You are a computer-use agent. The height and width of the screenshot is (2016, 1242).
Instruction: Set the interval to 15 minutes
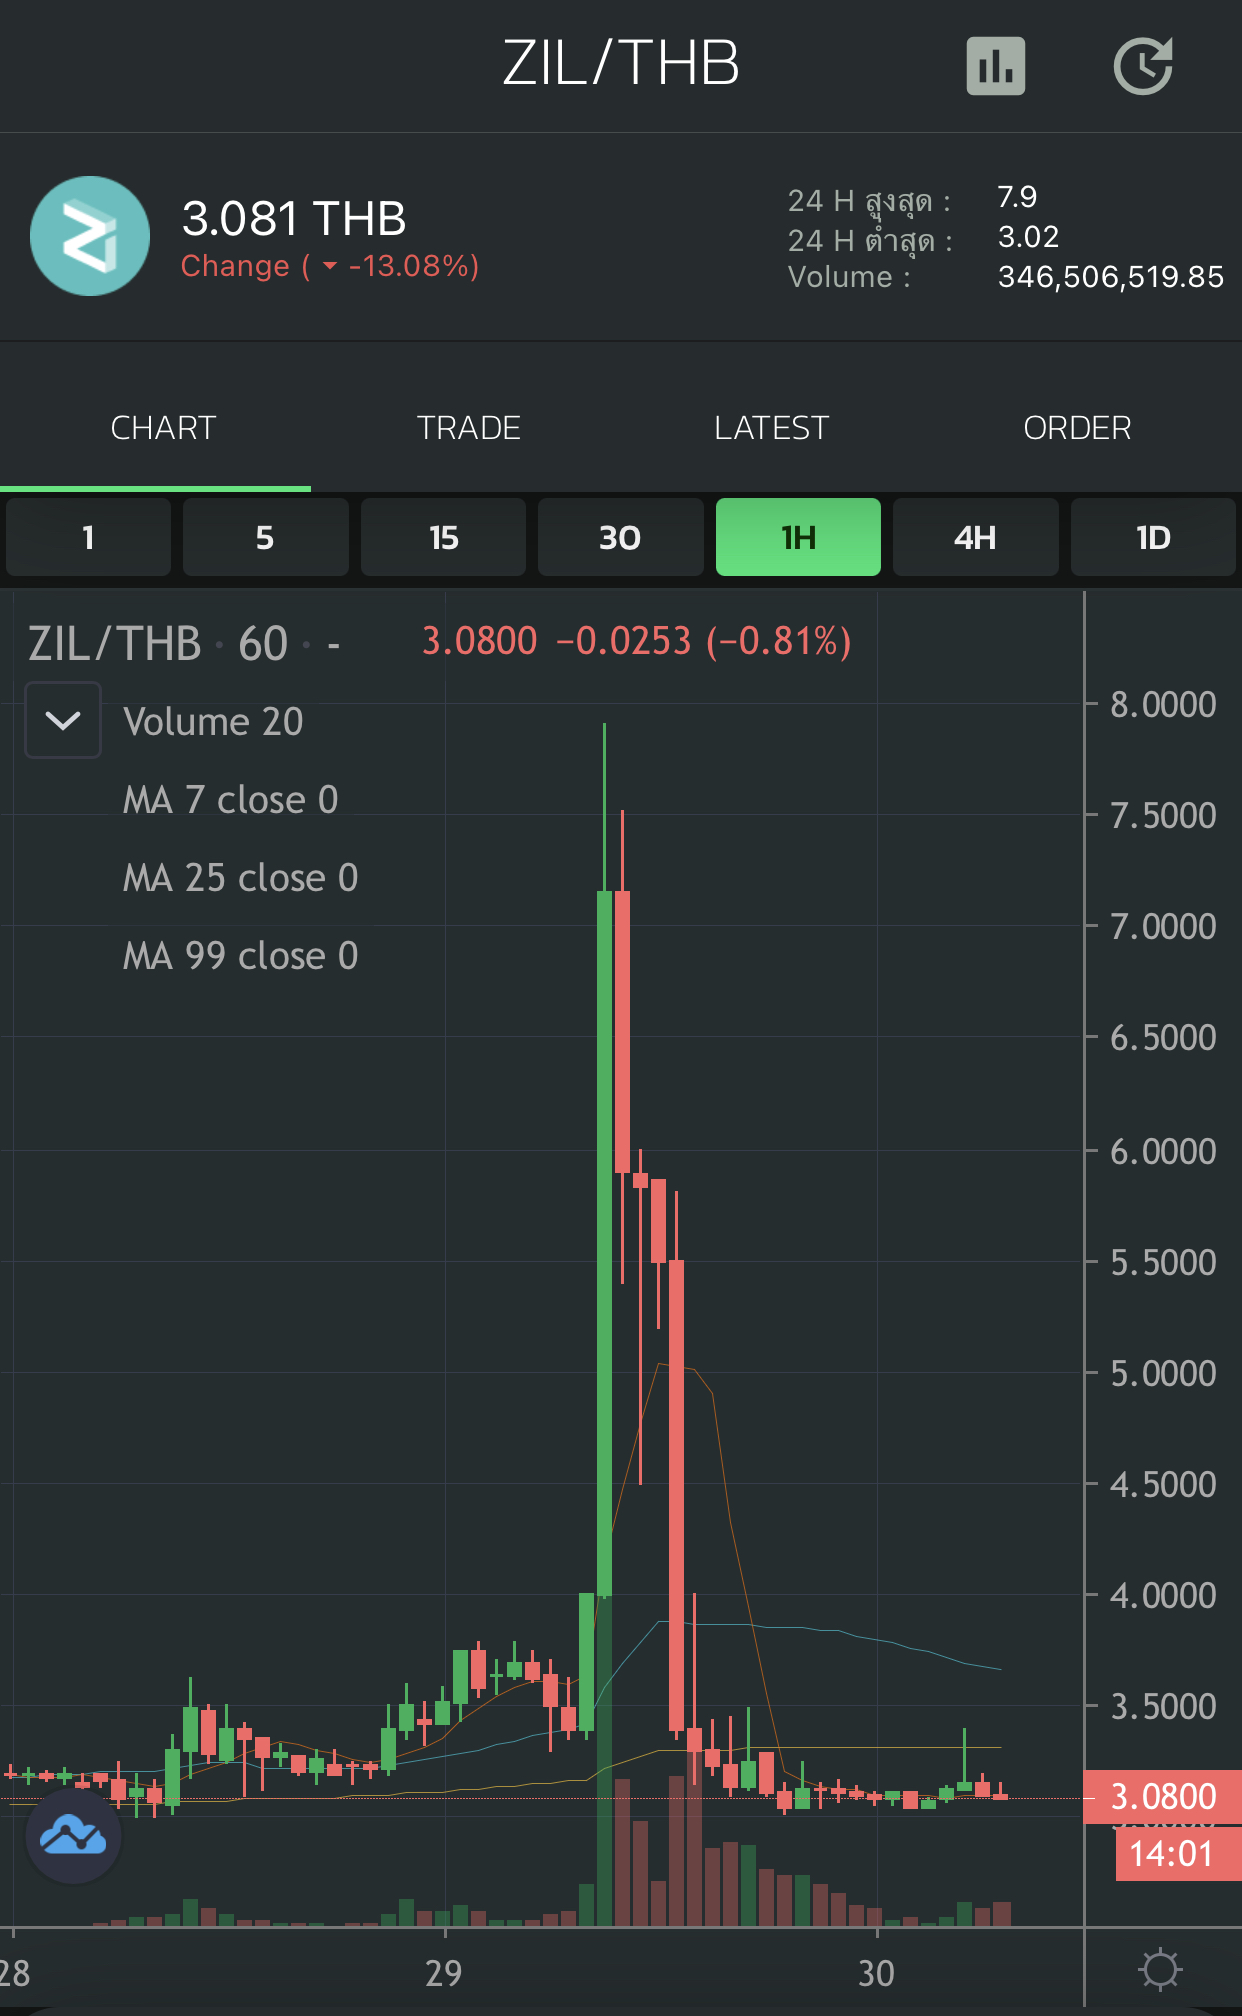coord(443,538)
